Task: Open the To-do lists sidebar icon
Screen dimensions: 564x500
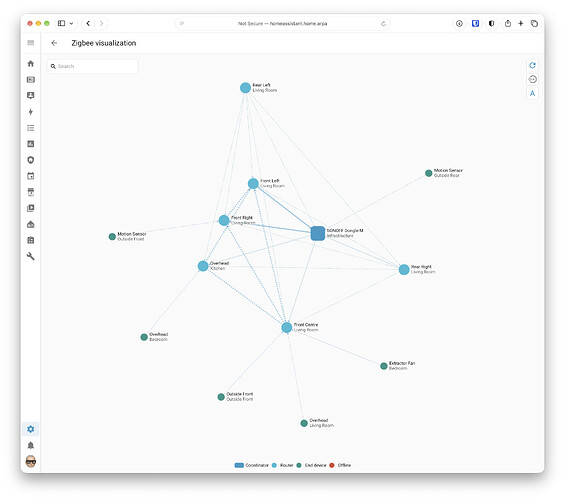Action: 31,128
